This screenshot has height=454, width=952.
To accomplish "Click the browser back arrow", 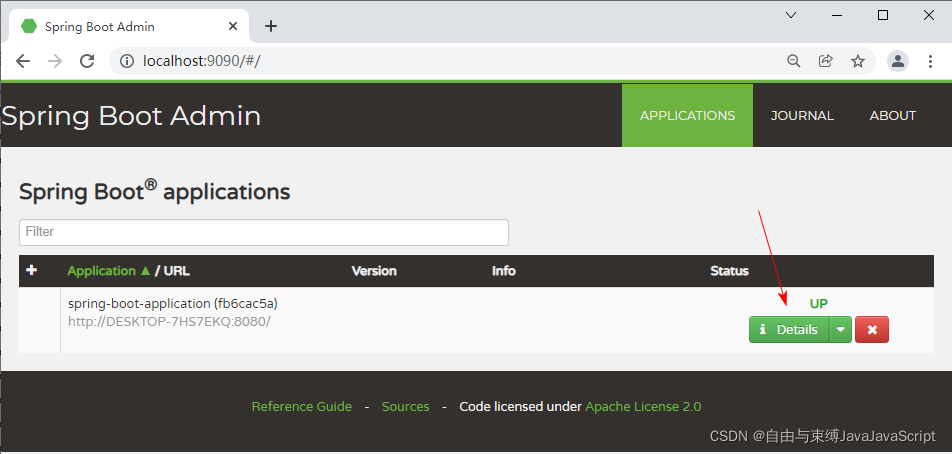I will point(23,61).
